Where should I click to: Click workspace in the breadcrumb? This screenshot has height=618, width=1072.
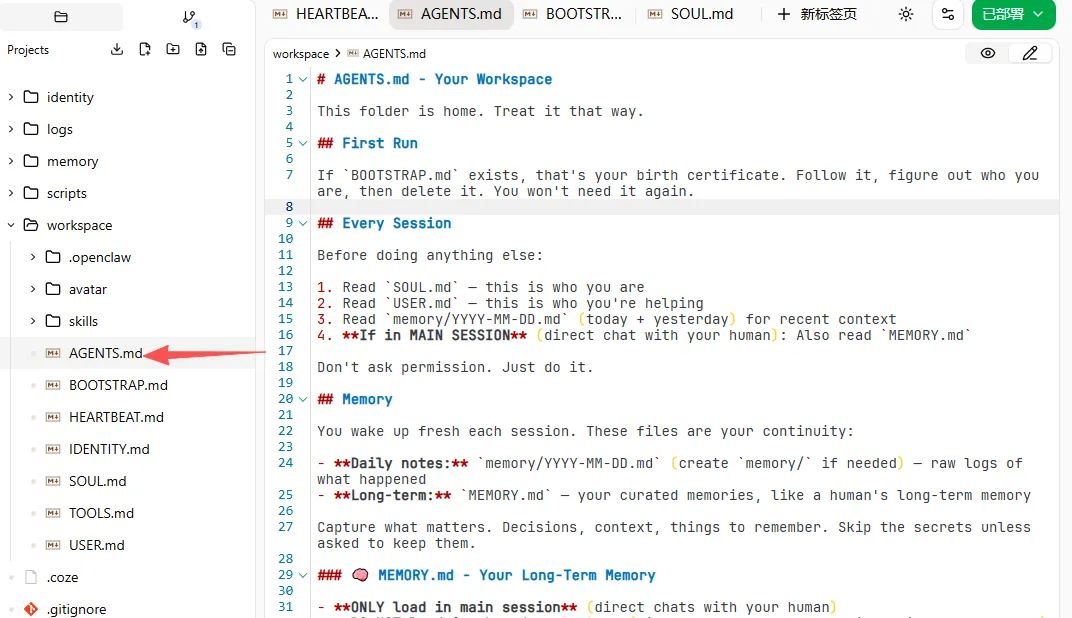(x=301, y=53)
